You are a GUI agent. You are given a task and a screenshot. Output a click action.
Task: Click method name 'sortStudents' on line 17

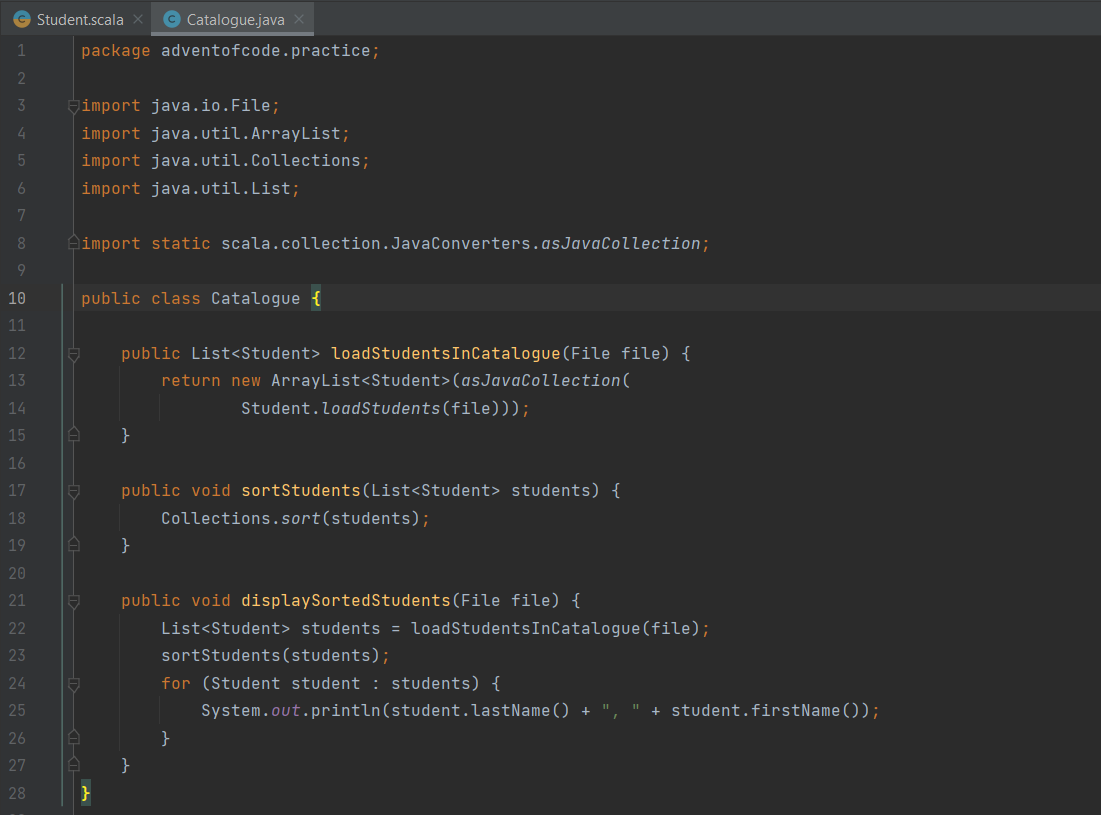pyautogui.click(x=301, y=490)
